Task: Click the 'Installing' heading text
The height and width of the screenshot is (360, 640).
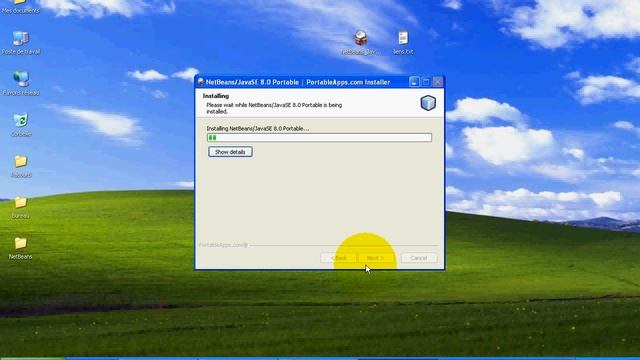Action: (216, 96)
